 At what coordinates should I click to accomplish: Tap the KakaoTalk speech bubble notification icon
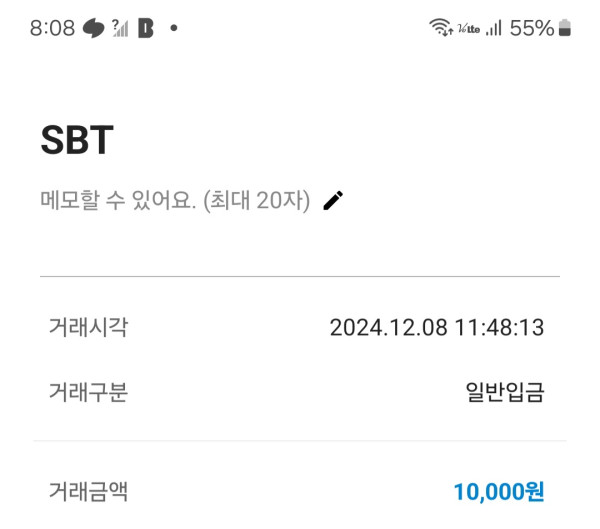click(x=94, y=28)
